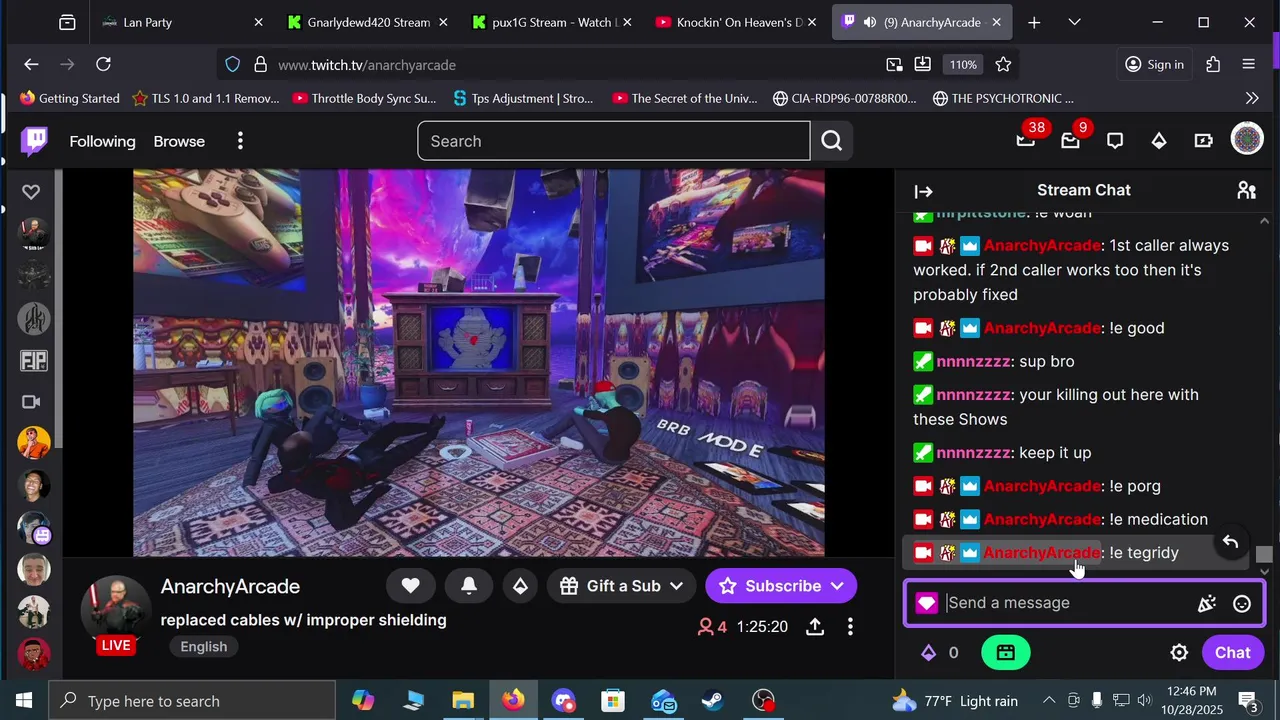
Task: Open the Twitch more options menu
Action: (240, 141)
